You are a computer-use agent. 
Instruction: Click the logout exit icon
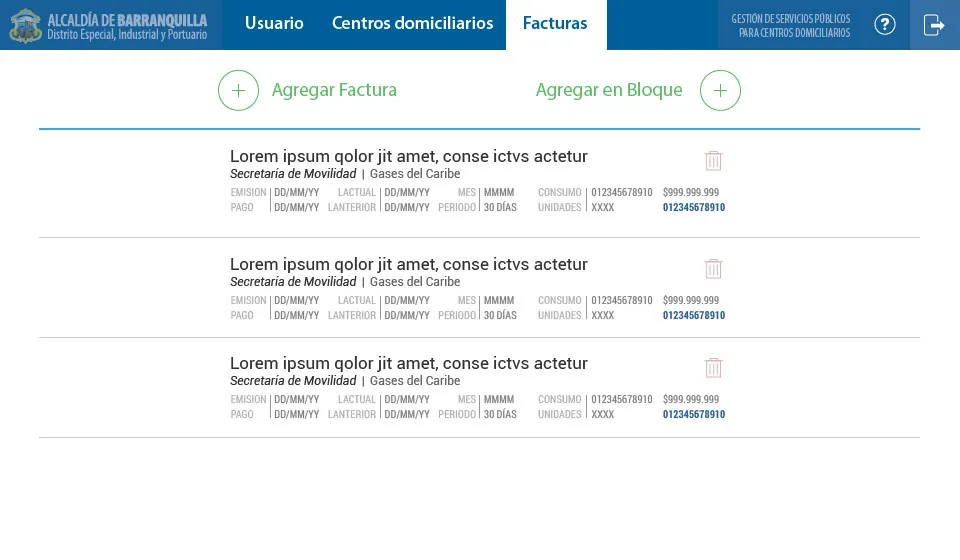(934, 25)
